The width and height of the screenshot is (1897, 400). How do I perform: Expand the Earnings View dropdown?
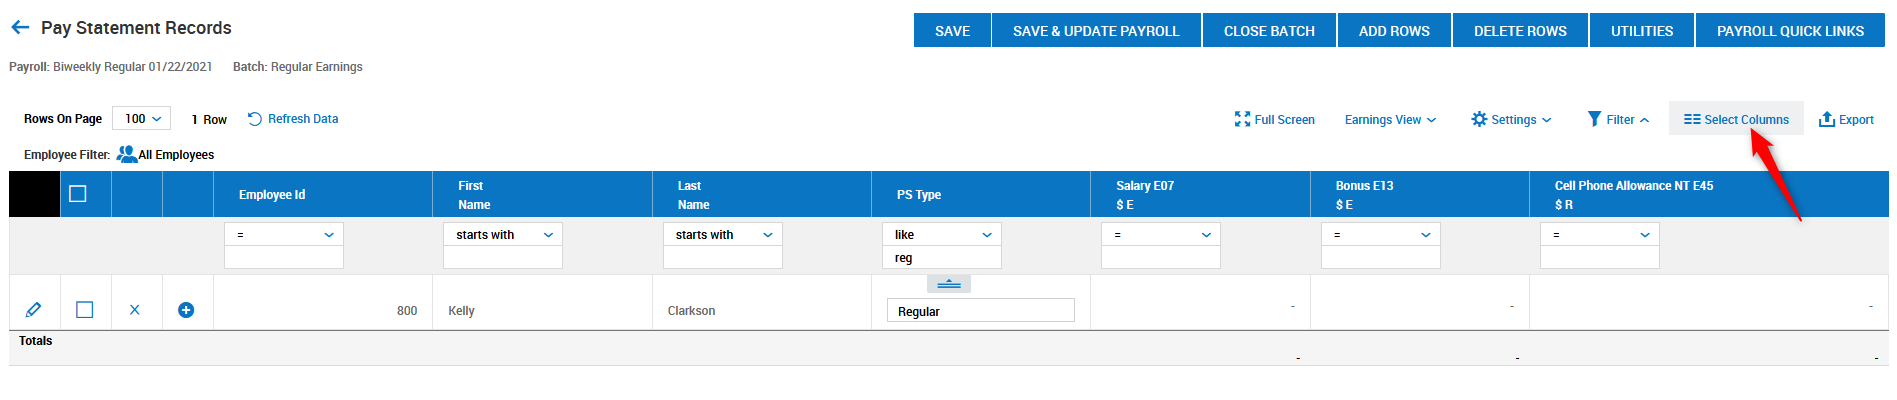(x=1390, y=119)
